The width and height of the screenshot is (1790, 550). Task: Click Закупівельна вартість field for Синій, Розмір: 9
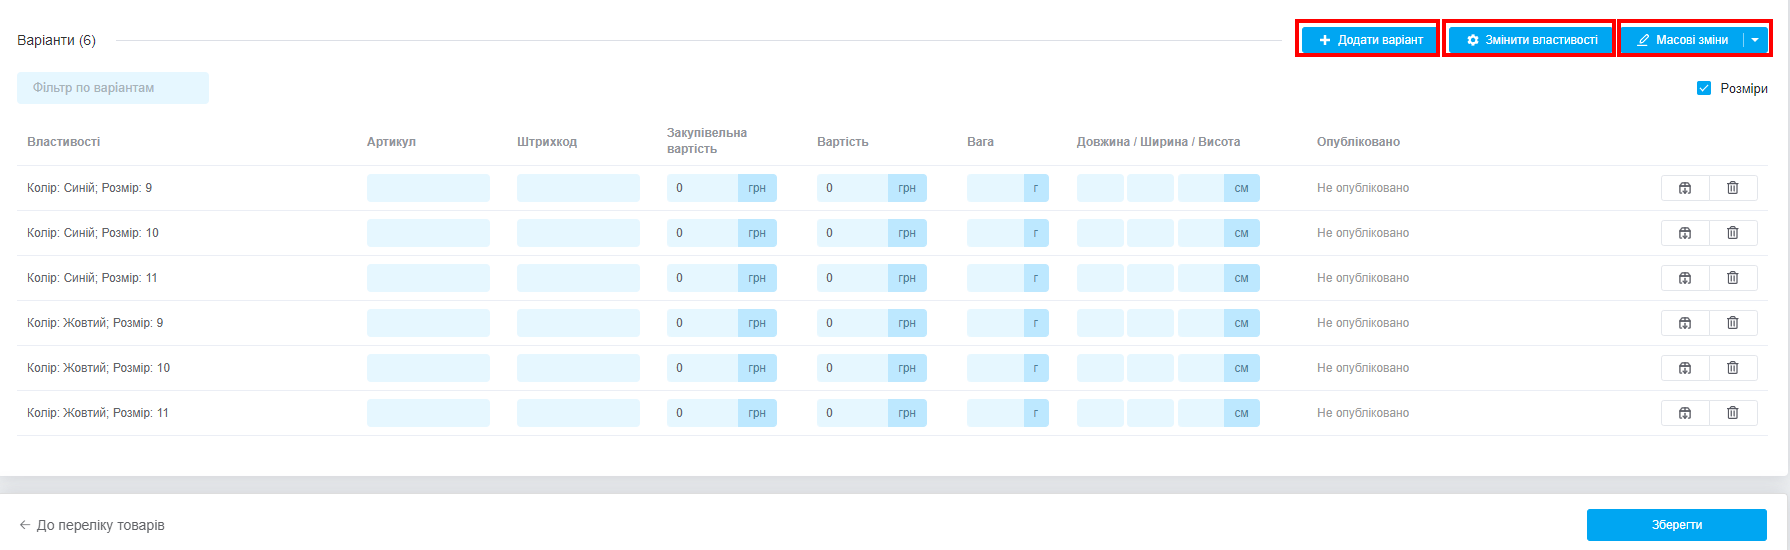coord(702,188)
